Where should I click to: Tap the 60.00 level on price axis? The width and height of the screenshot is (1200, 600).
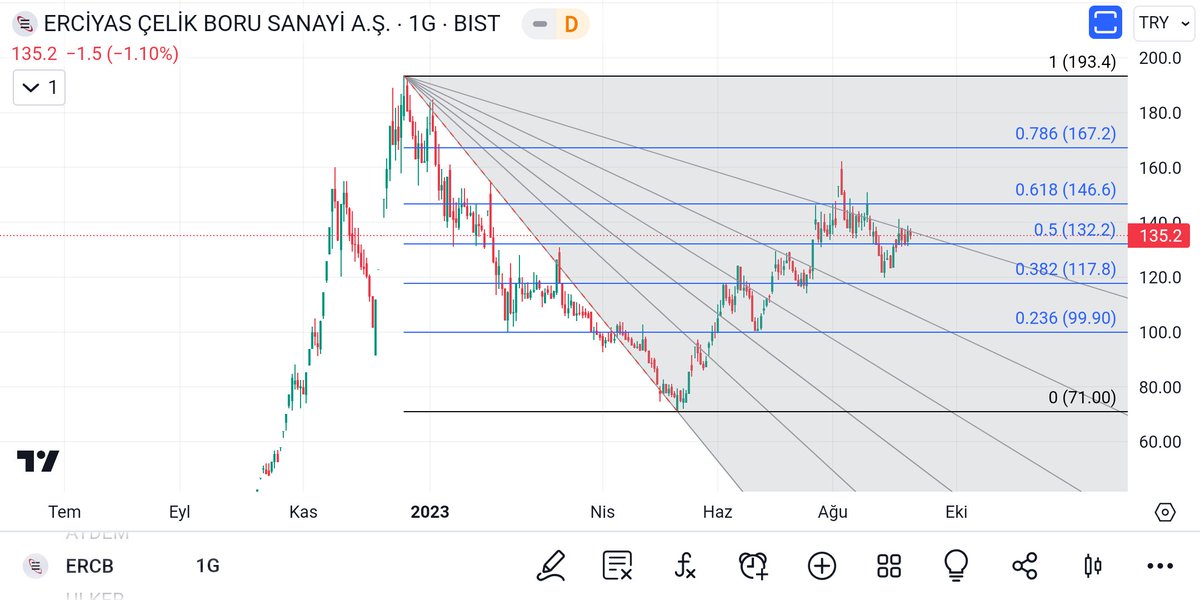pyautogui.click(x=1161, y=442)
